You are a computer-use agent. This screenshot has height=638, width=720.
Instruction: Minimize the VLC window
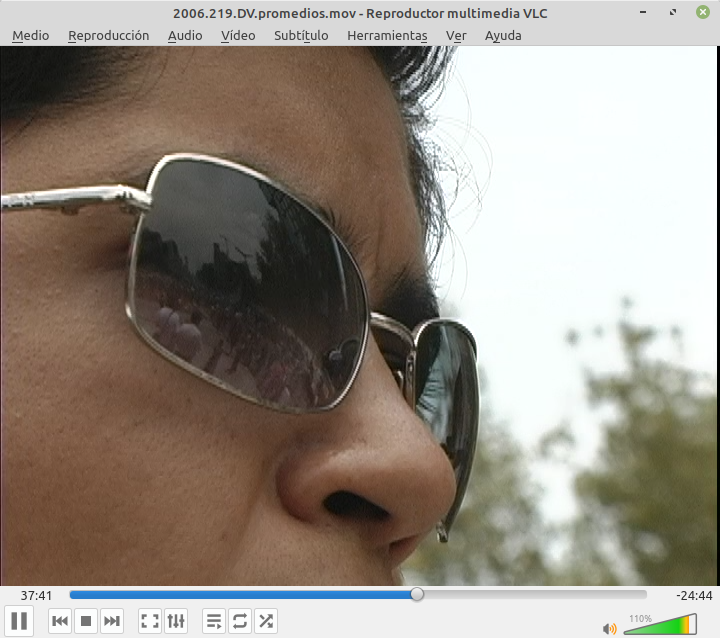pyautogui.click(x=643, y=12)
